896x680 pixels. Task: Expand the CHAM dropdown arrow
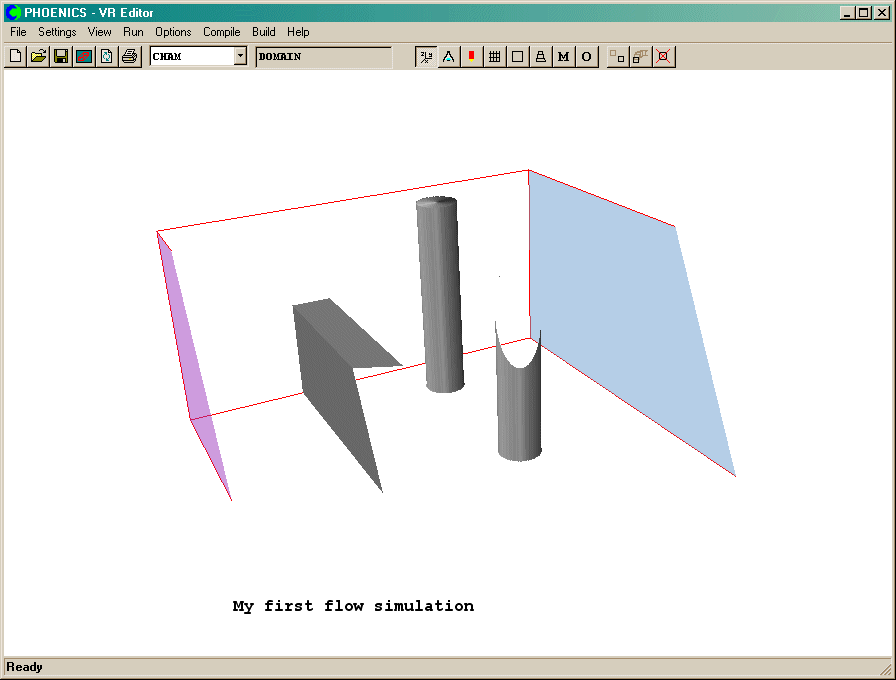240,57
